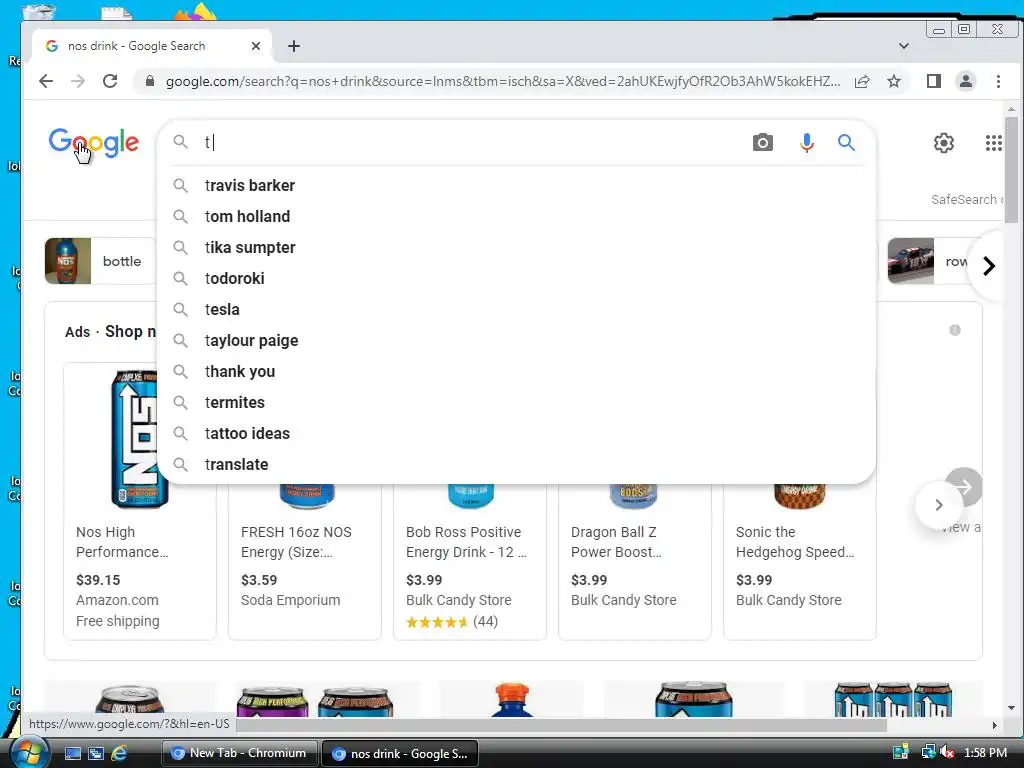Open Nos High Performance Amazon product

(122, 542)
